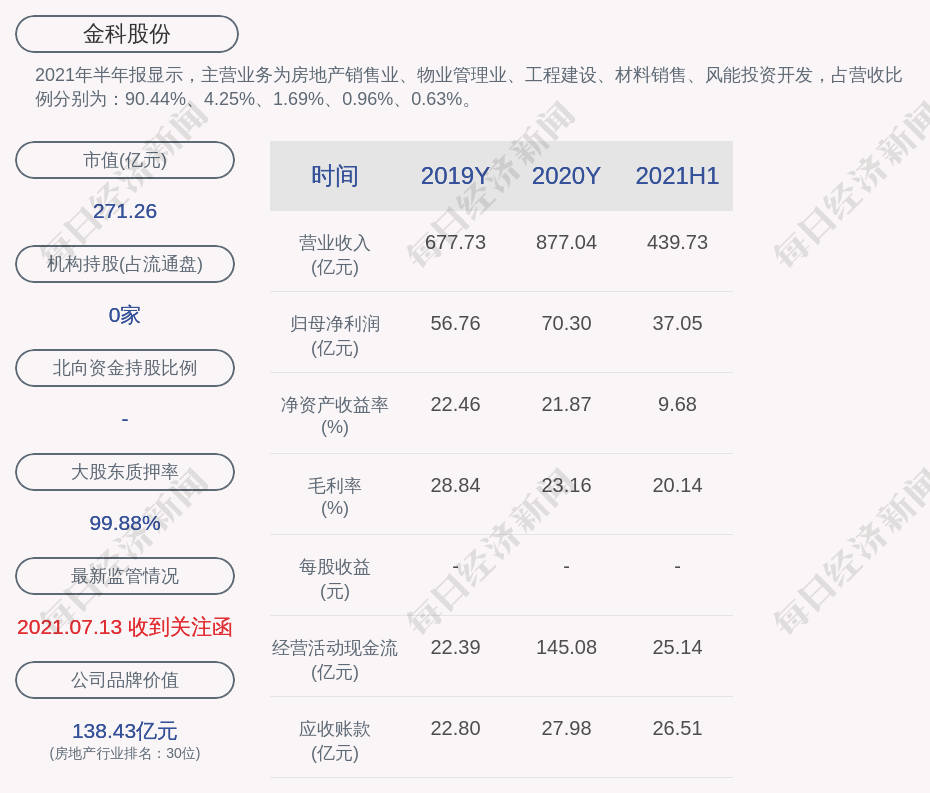
Task: Click the 时间 table header
Action: tap(335, 176)
